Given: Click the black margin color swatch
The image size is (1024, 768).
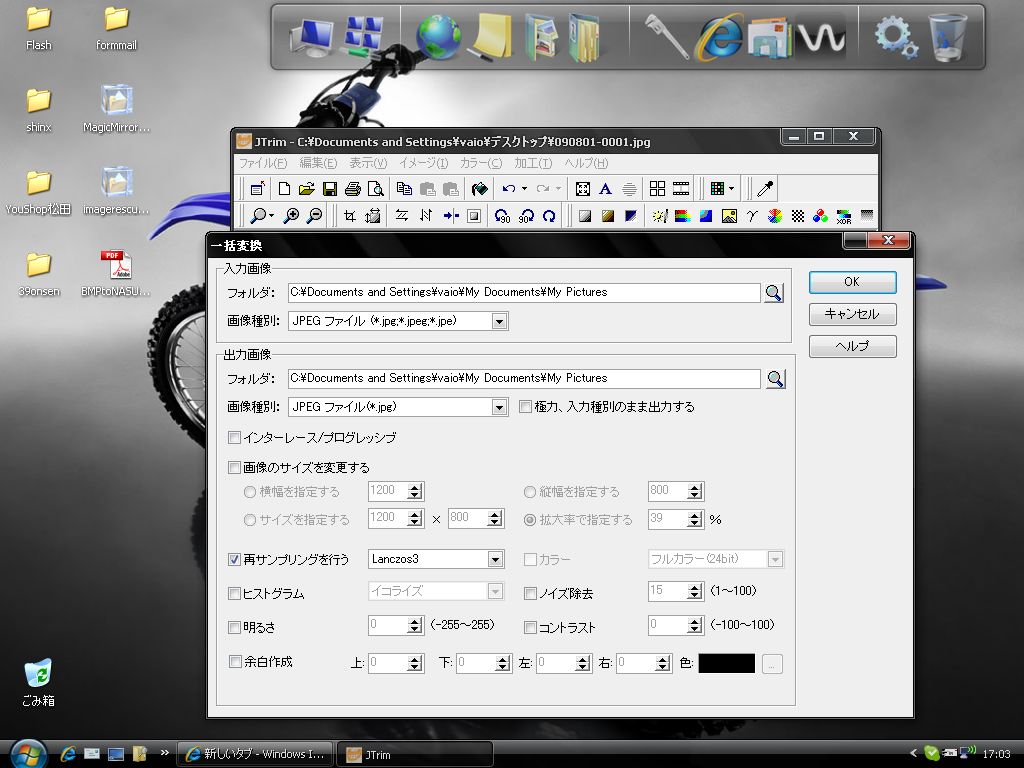Looking at the screenshot, I should pos(726,664).
